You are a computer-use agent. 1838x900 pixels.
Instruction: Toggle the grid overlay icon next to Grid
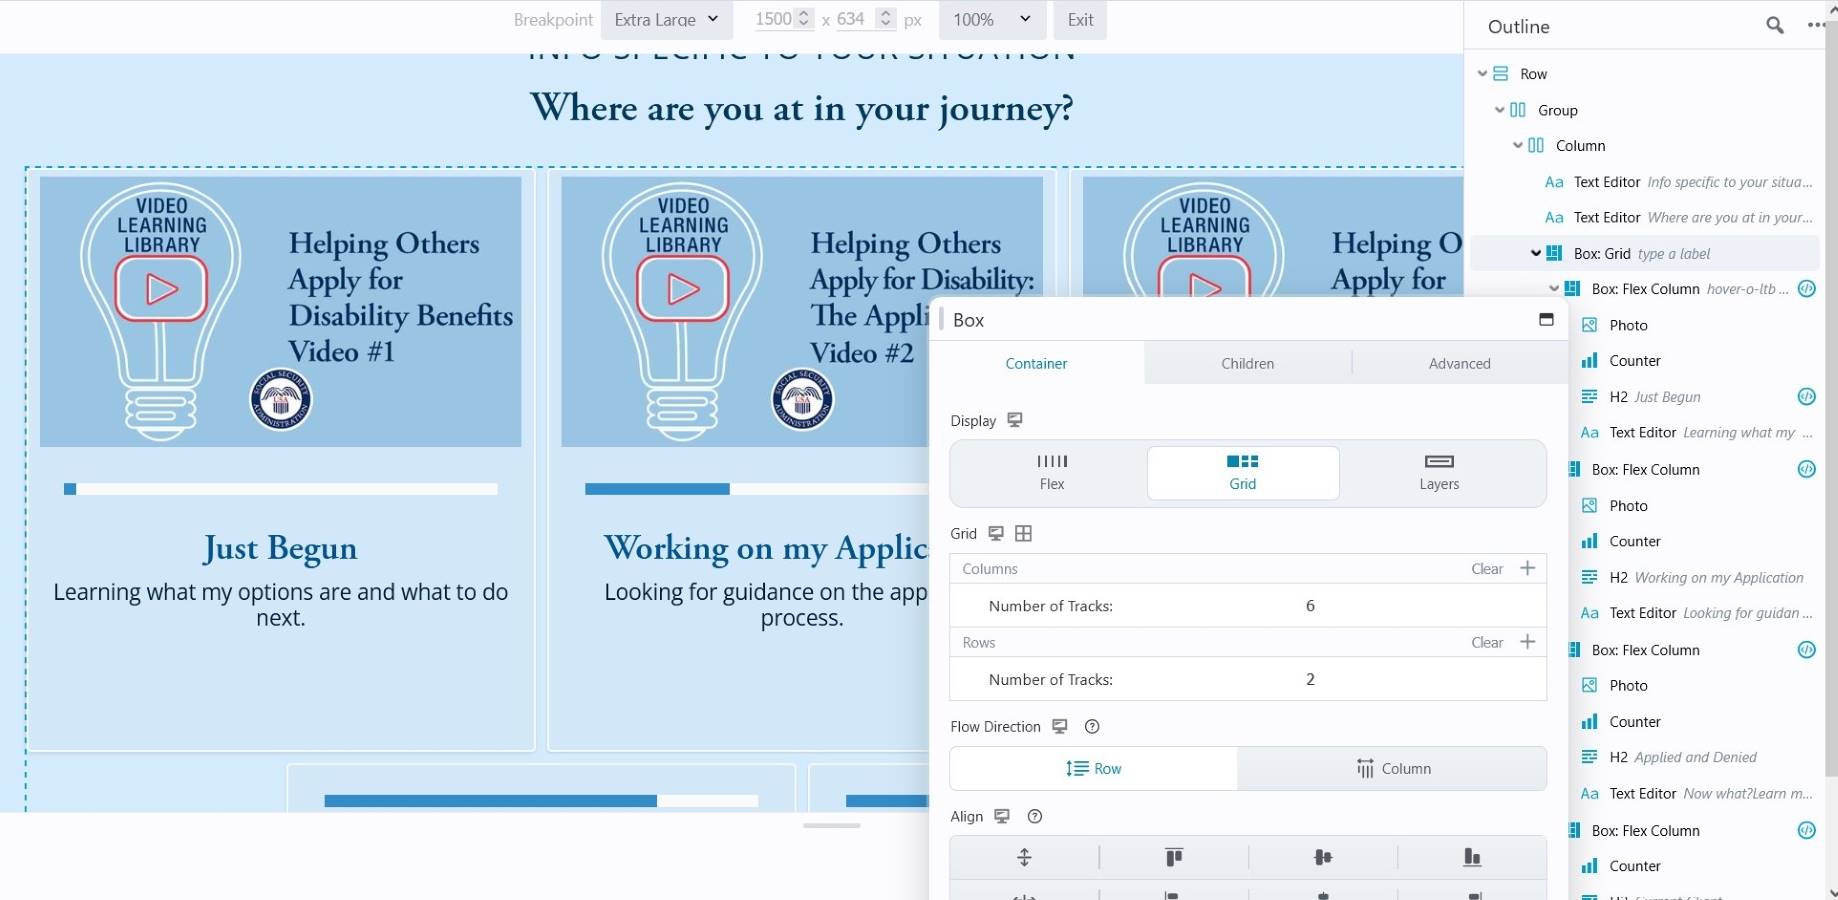pos(1023,534)
